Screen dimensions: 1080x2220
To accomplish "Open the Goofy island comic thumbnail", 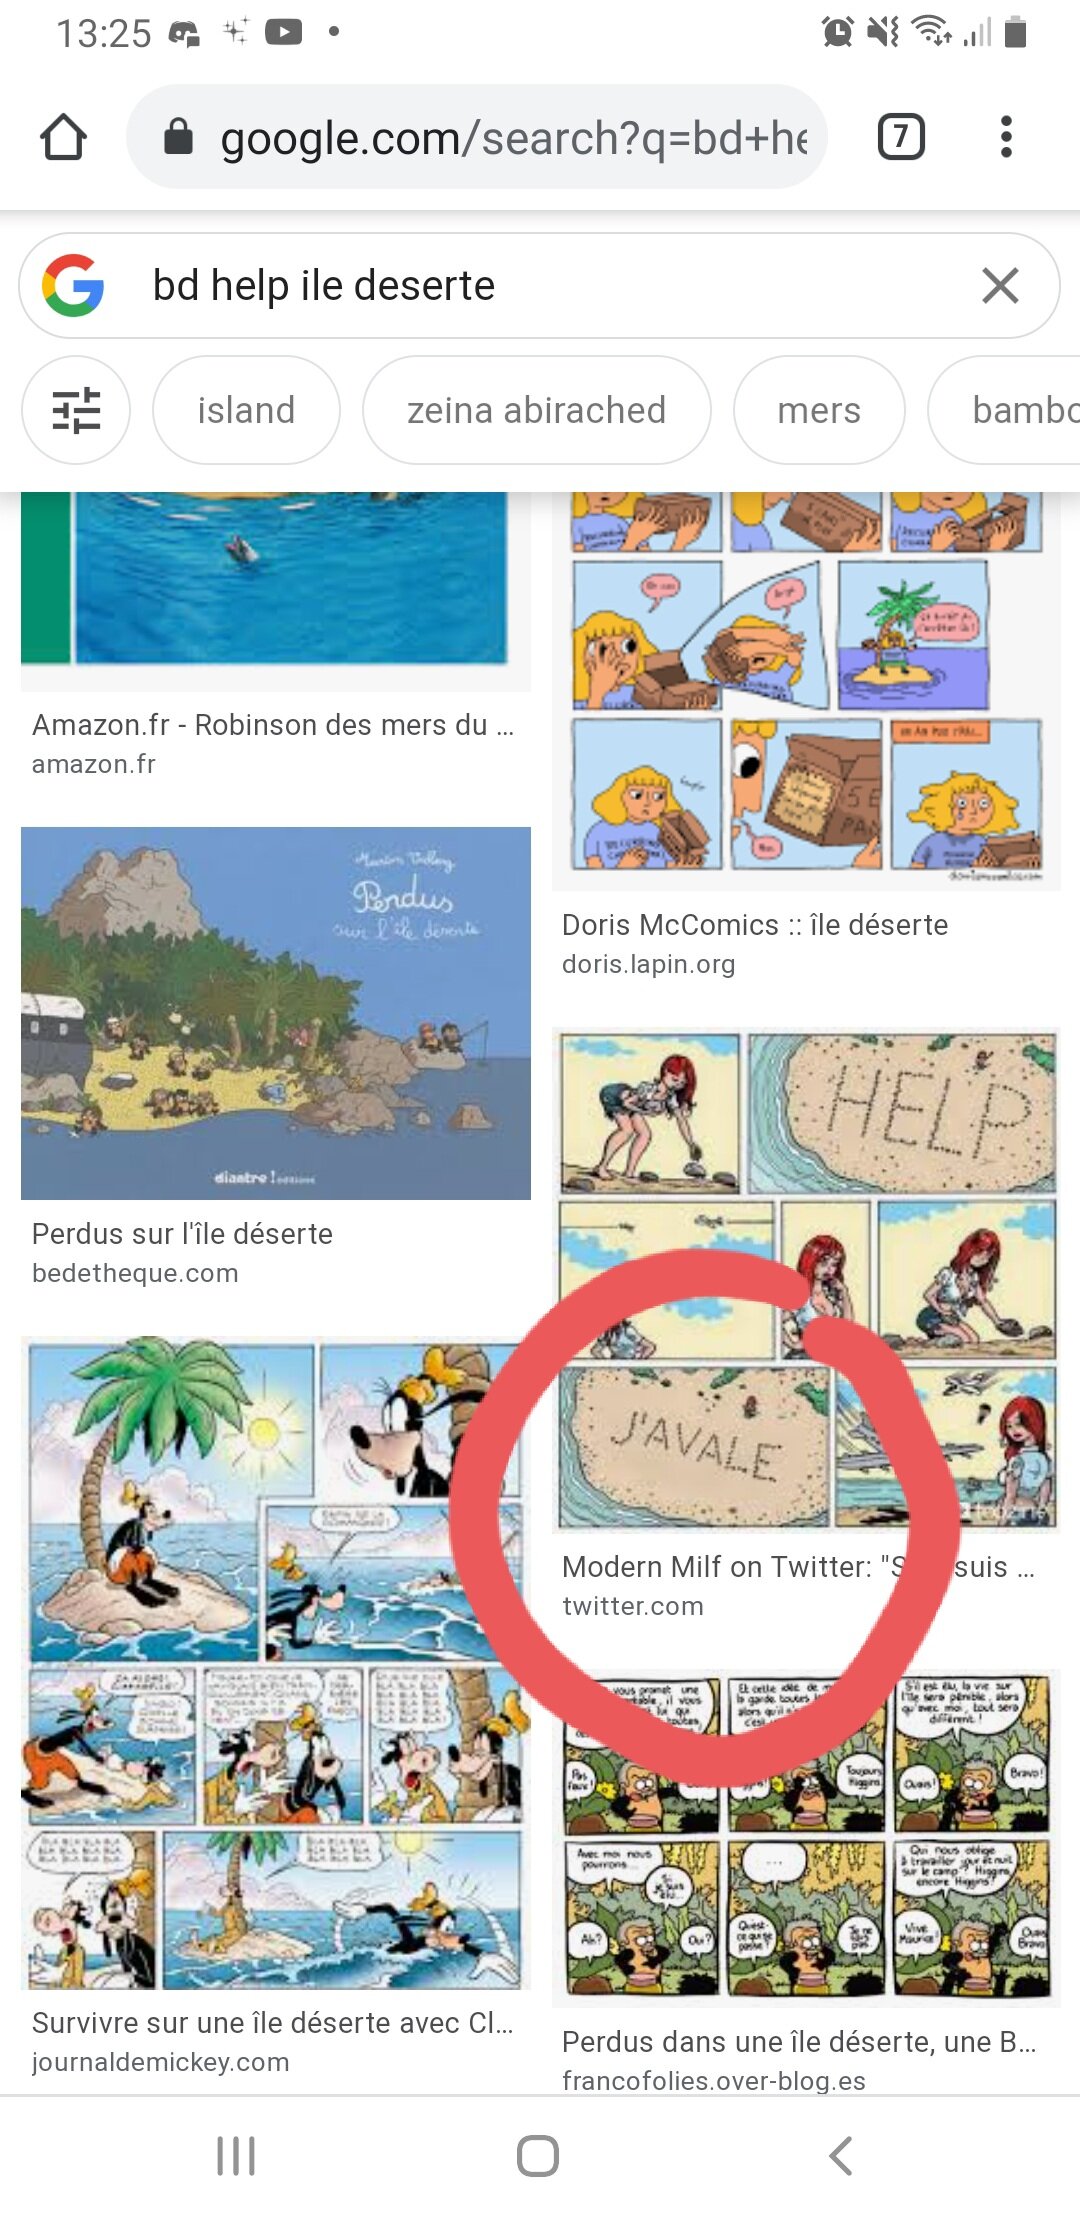I will pyautogui.click(x=276, y=1663).
